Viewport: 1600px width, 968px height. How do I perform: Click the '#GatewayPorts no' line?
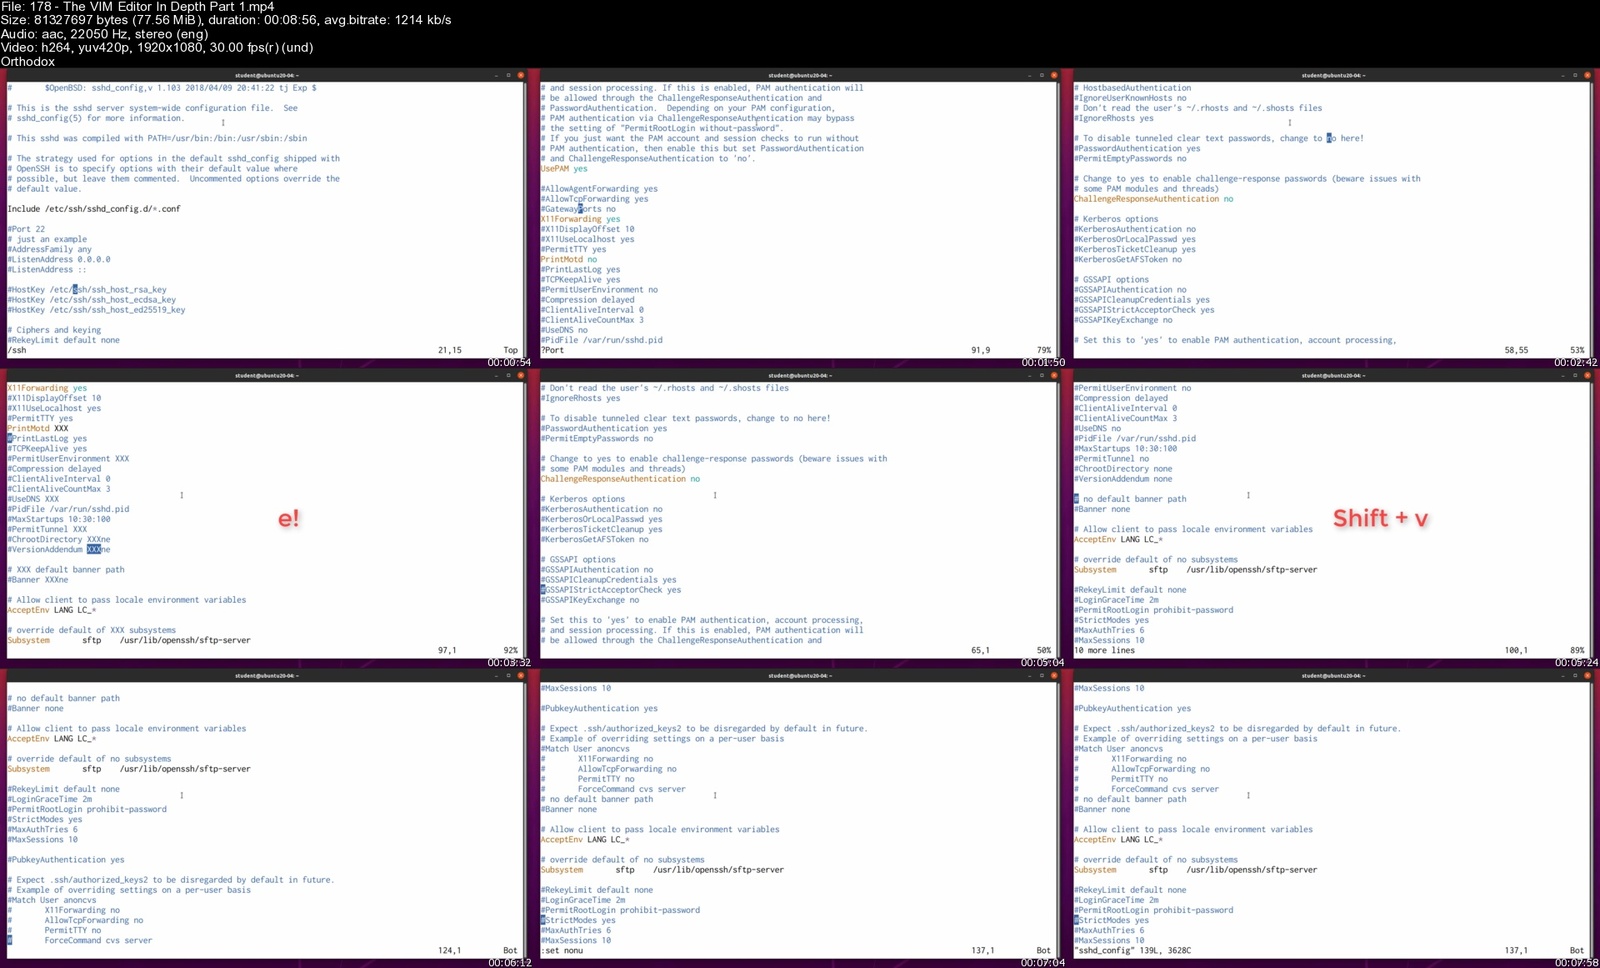tap(578, 209)
